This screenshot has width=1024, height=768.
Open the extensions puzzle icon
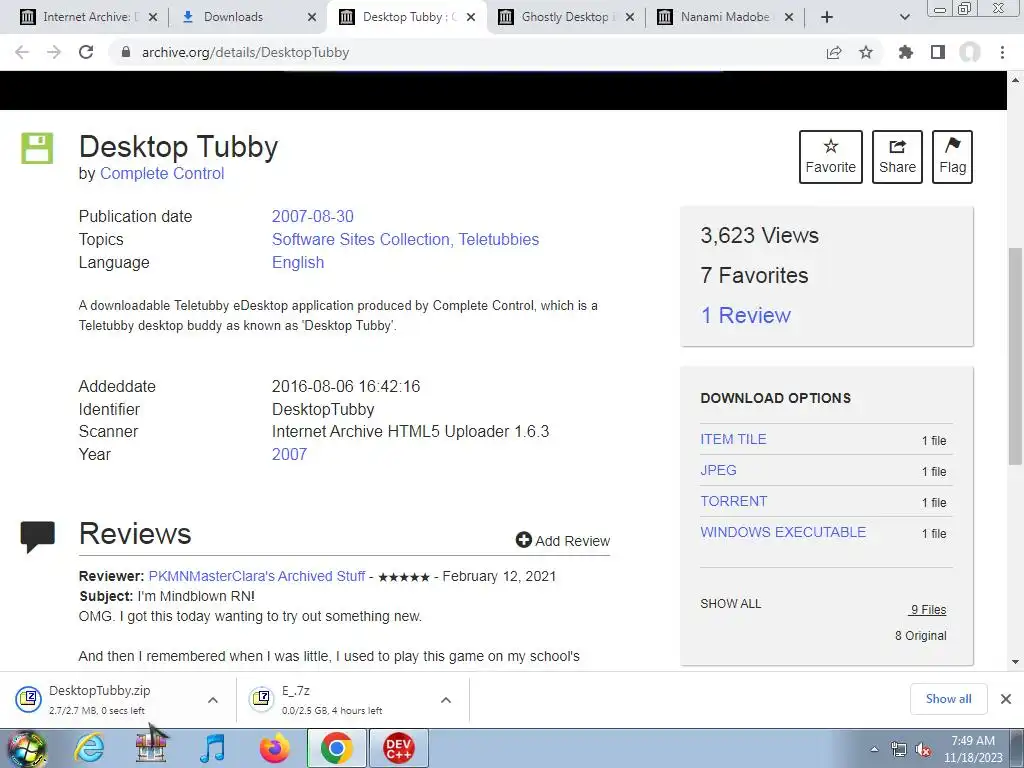click(x=906, y=52)
